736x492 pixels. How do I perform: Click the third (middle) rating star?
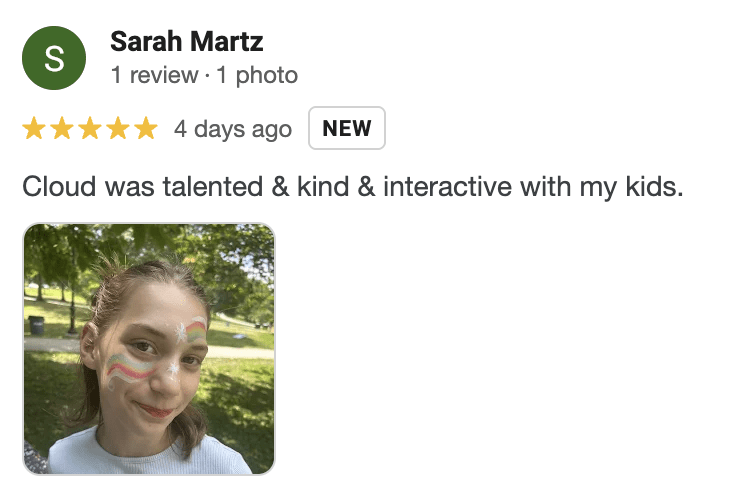pyautogui.click(x=90, y=128)
